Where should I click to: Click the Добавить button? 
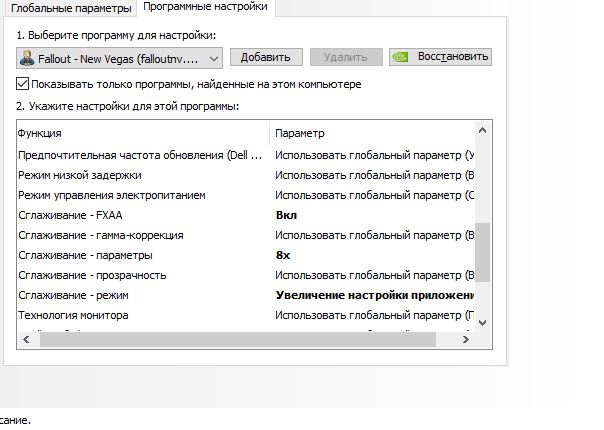click(266, 57)
